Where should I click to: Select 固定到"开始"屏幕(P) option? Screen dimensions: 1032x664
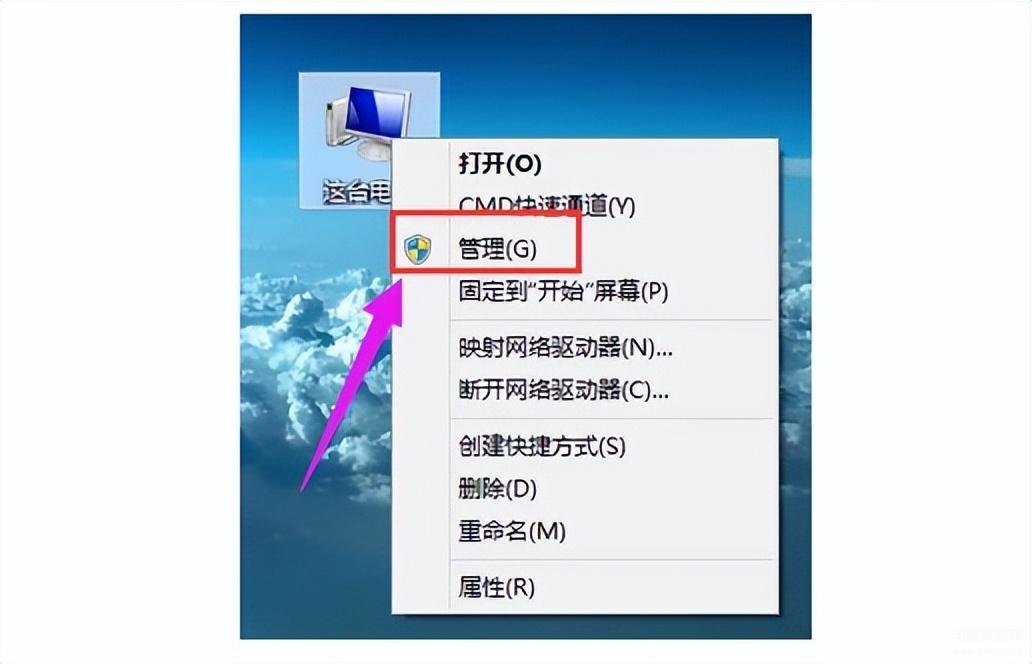click(563, 291)
